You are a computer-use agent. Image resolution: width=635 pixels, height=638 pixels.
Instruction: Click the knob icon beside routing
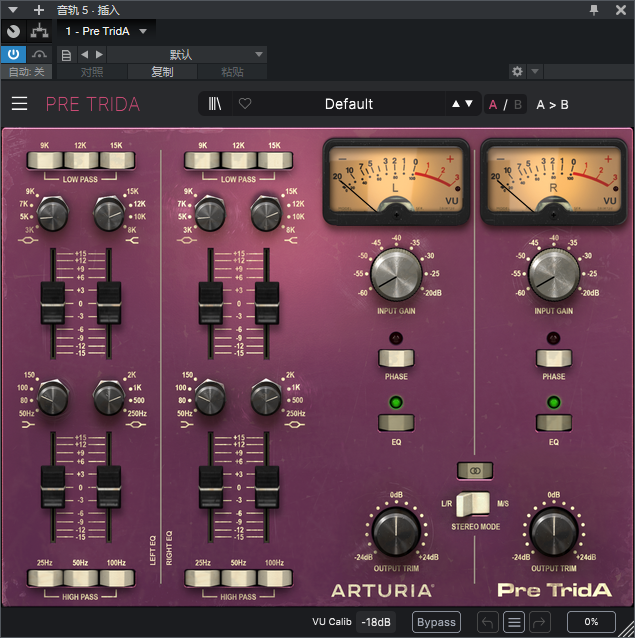click(13, 31)
